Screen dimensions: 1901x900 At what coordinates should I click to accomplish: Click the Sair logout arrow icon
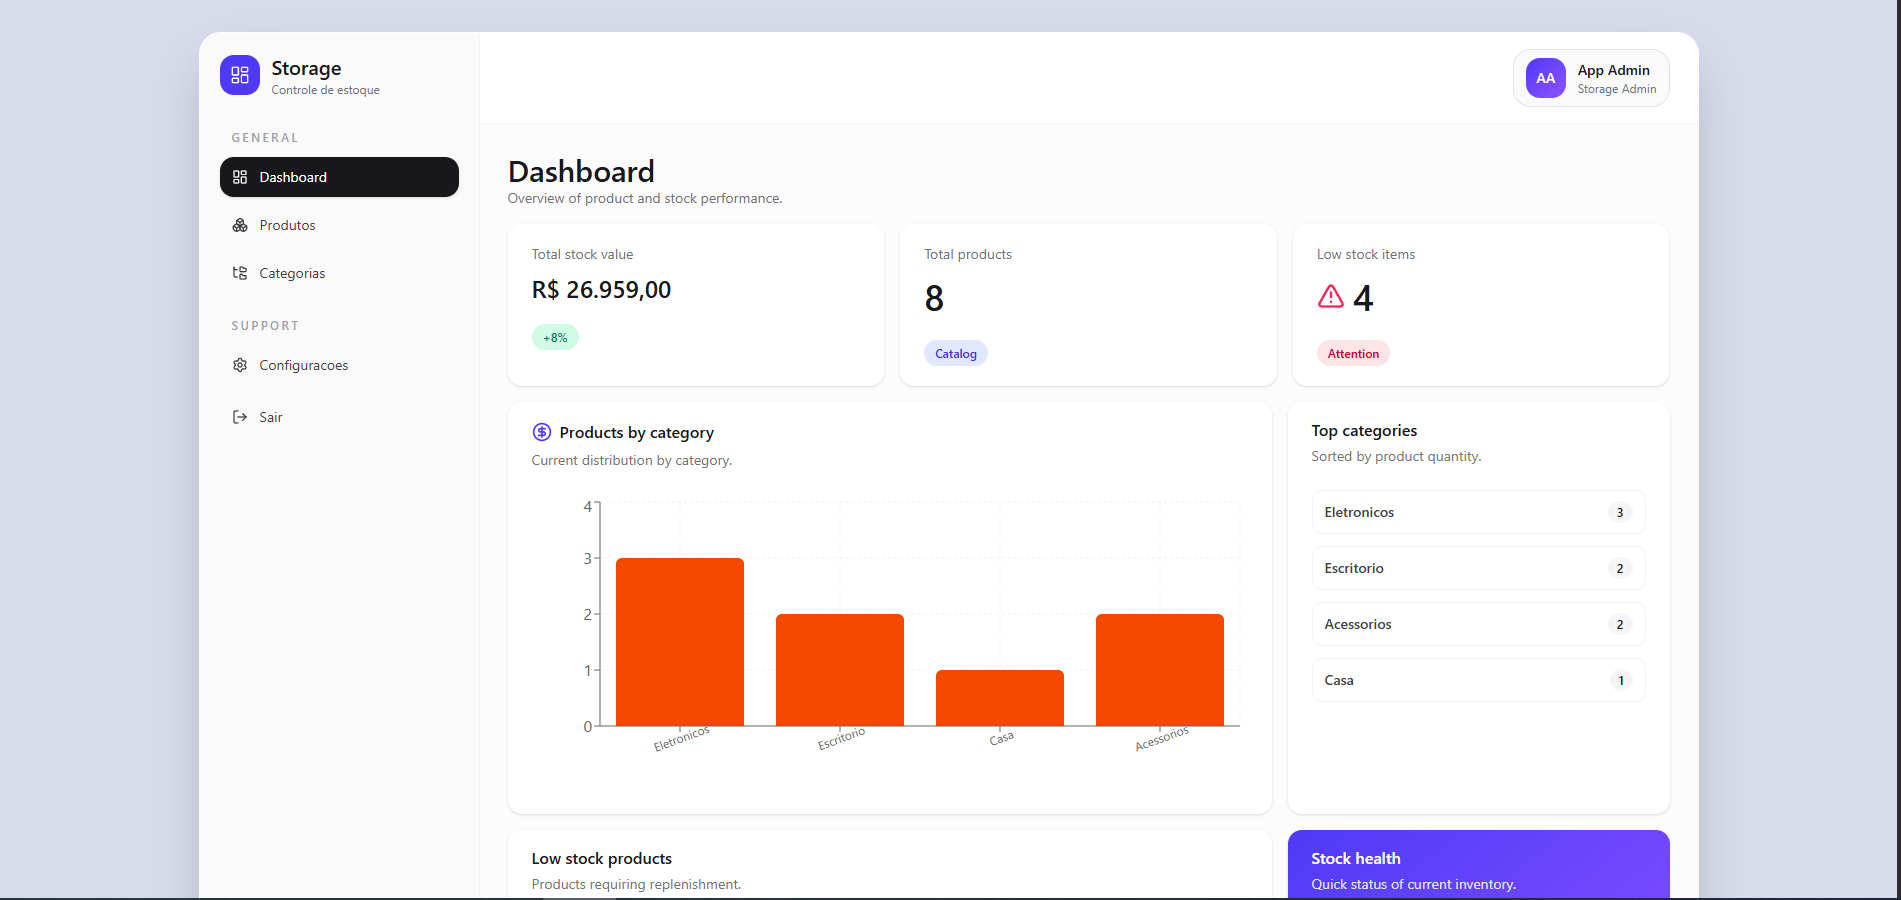click(x=240, y=417)
